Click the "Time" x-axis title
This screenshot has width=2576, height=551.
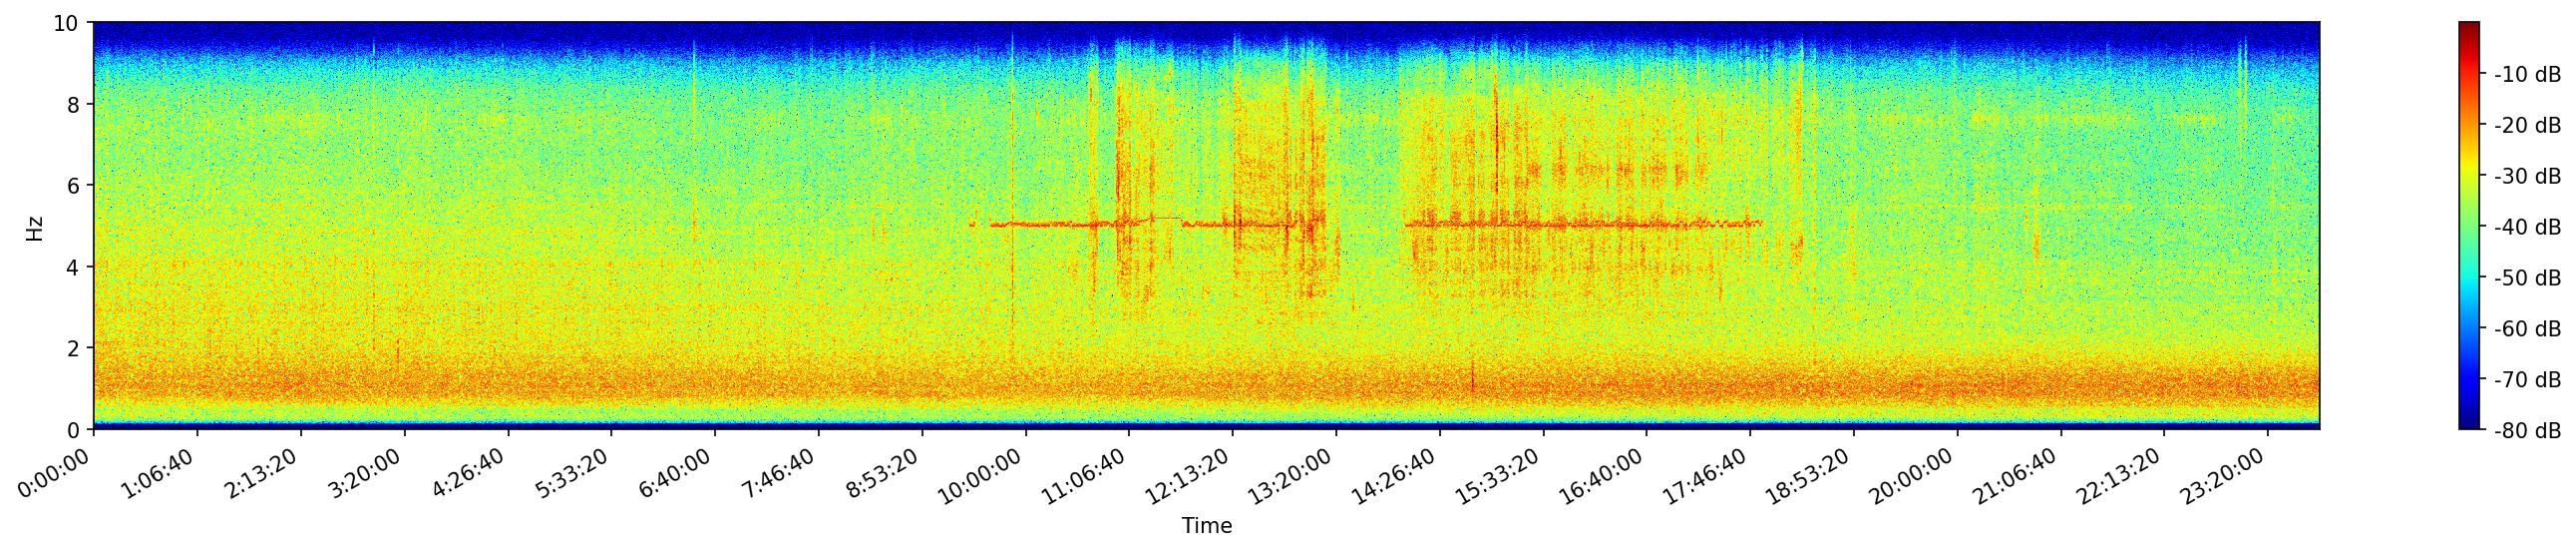coord(1206,526)
